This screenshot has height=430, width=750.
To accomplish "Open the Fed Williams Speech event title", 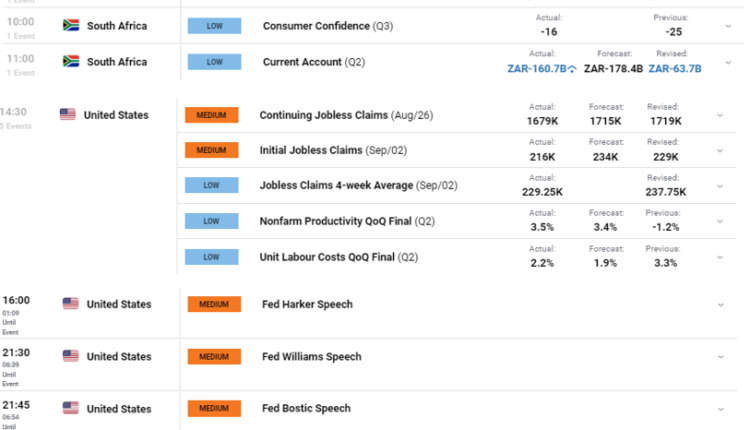I will pyautogui.click(x=311, y=356).
